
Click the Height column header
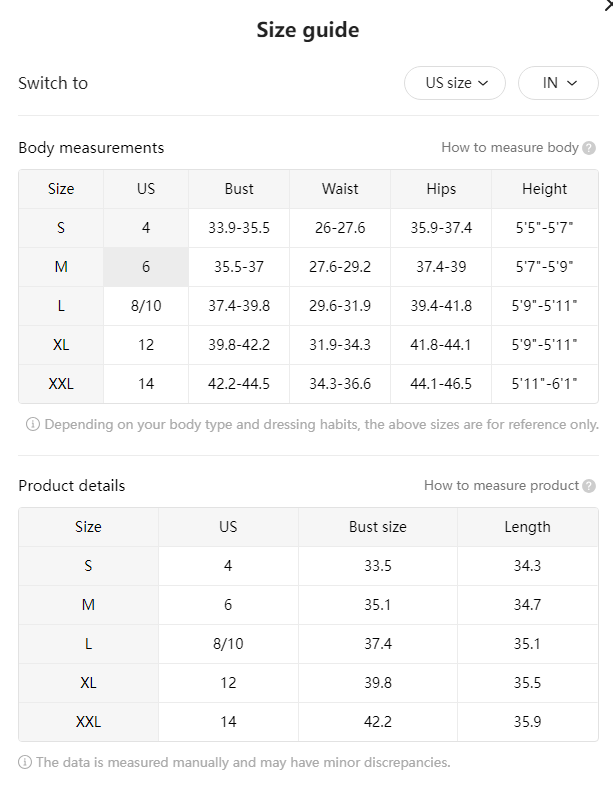tap(545, 189)
